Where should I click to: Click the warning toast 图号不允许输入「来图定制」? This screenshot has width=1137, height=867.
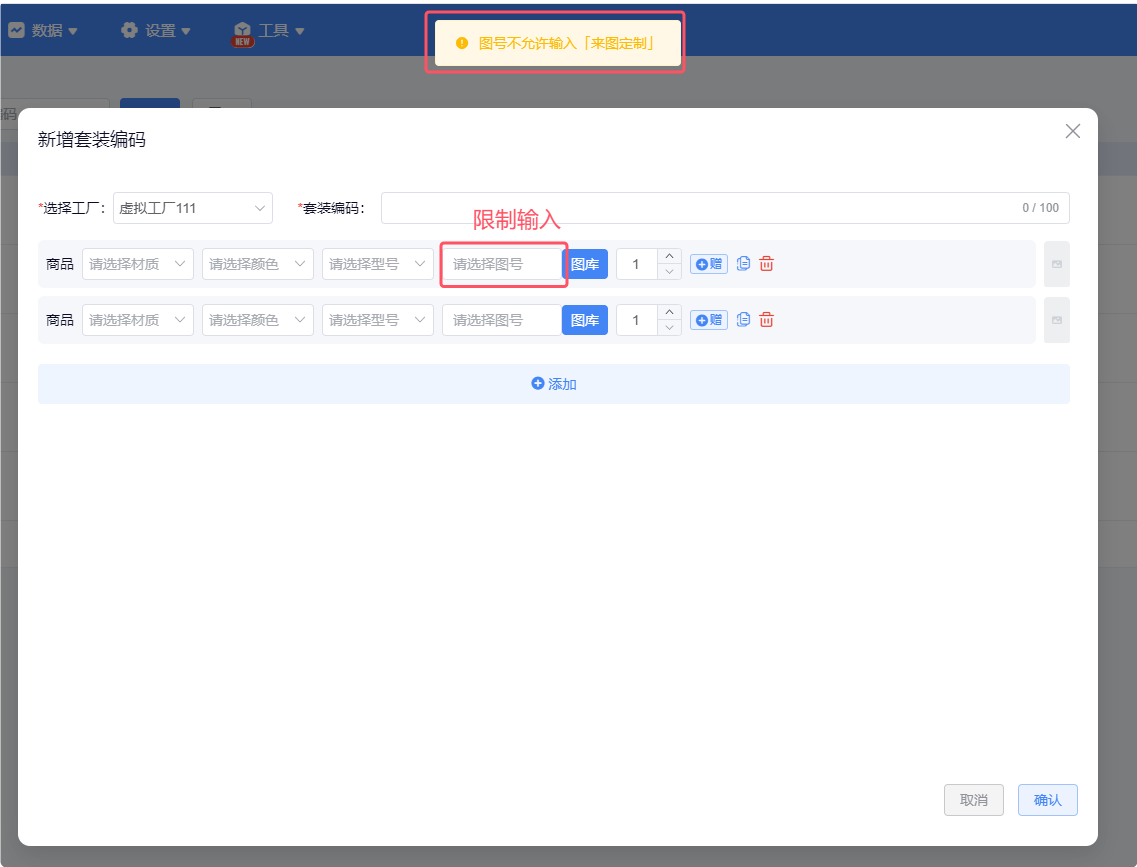pos(558,43)
